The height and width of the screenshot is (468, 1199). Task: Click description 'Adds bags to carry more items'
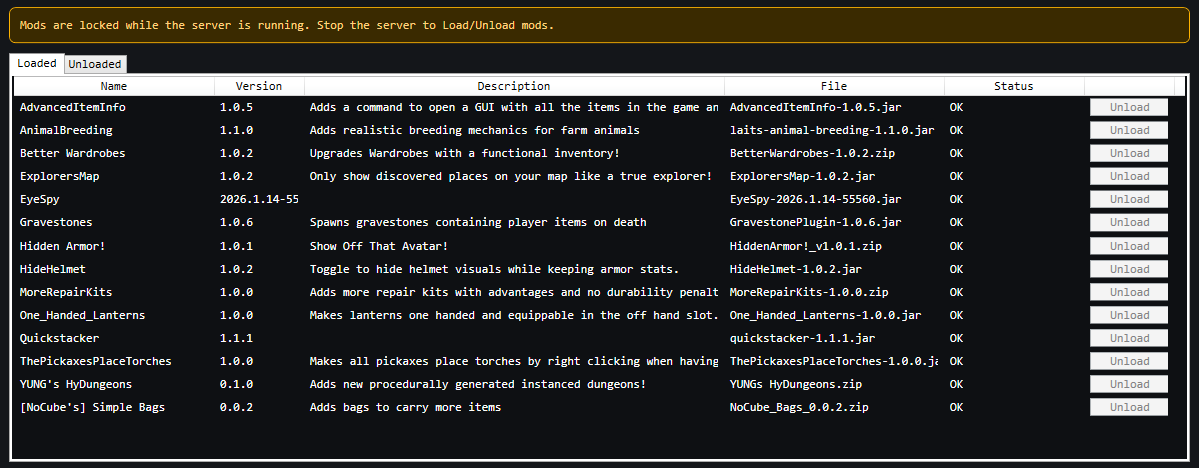[x=405, y=408]
